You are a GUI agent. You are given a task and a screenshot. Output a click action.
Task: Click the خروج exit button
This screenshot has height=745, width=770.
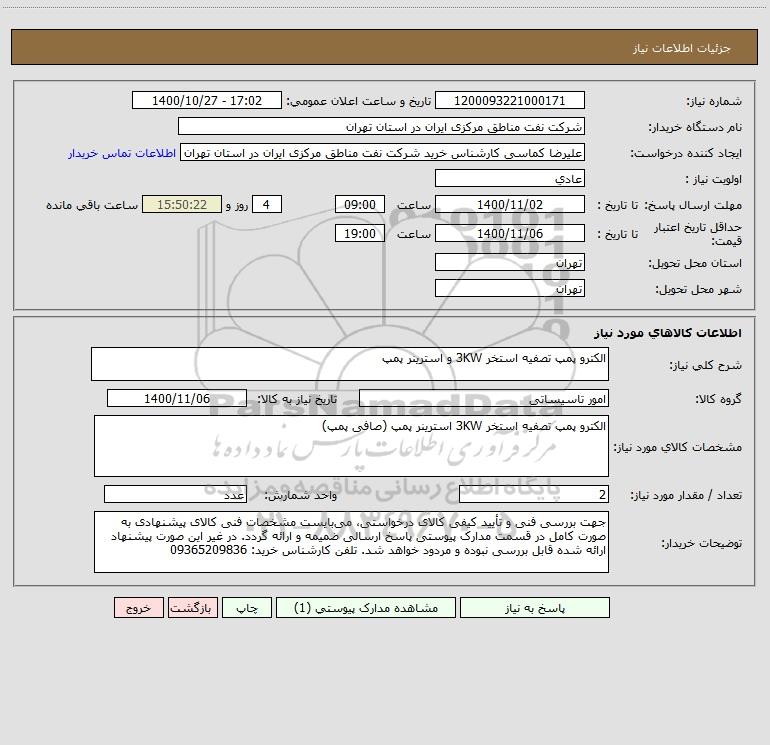(x=138, y=608)
